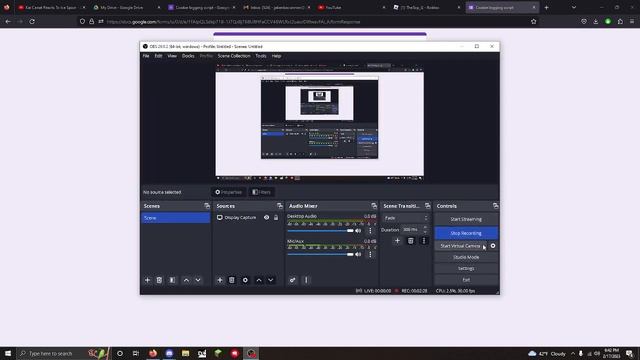Select Display Capture source row
Screen dimensions: 640x360
pyautogui.click(x=247, y=218)
